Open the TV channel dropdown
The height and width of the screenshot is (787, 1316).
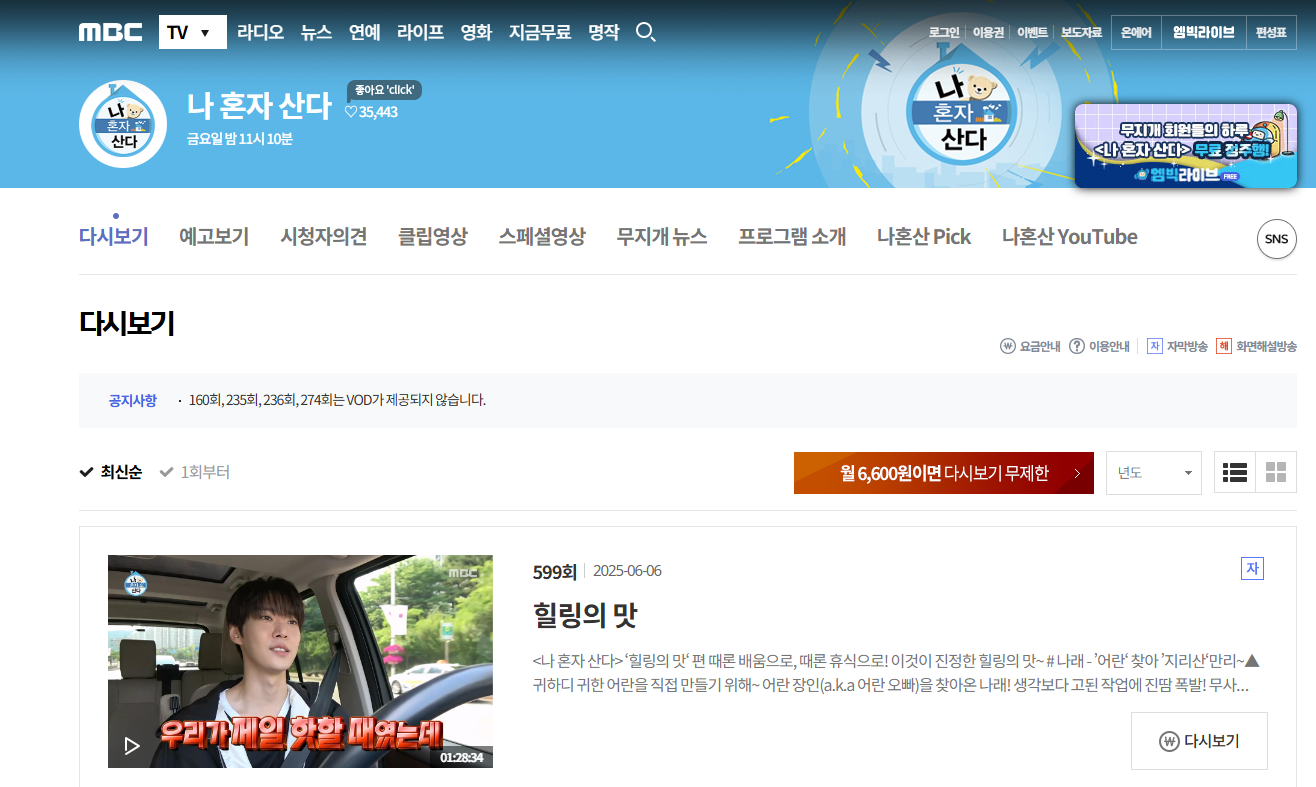(x=192, y=31)
